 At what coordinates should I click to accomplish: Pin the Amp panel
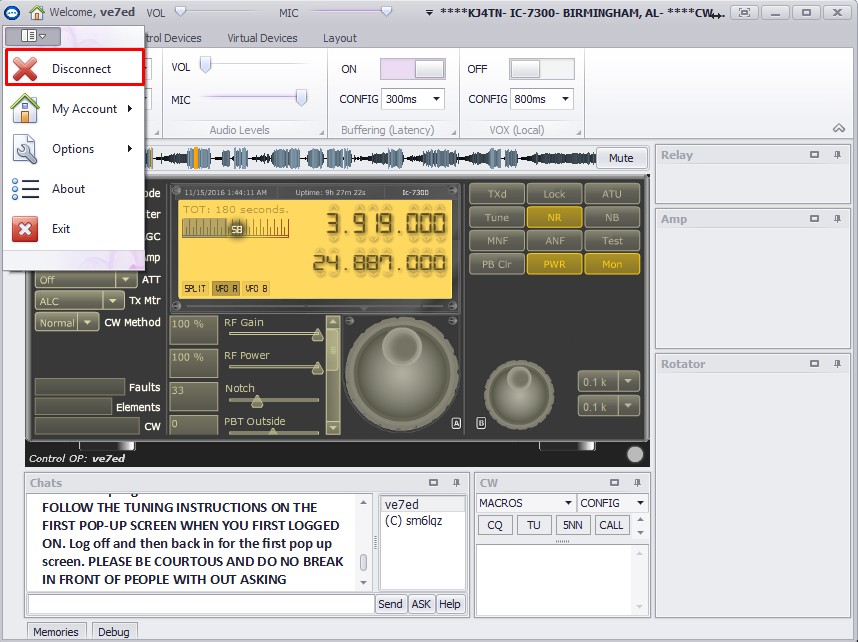[x=837, y=219]
